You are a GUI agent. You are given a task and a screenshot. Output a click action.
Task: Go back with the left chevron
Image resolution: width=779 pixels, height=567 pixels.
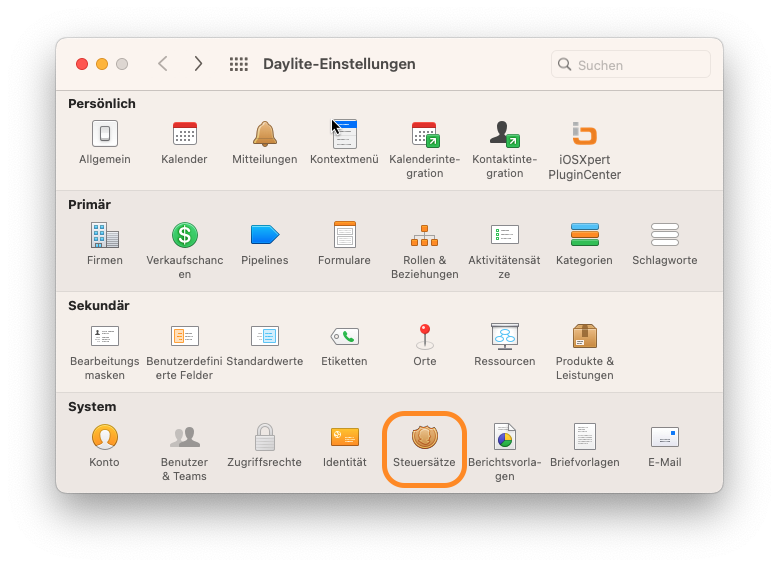[x=162, y=64]
